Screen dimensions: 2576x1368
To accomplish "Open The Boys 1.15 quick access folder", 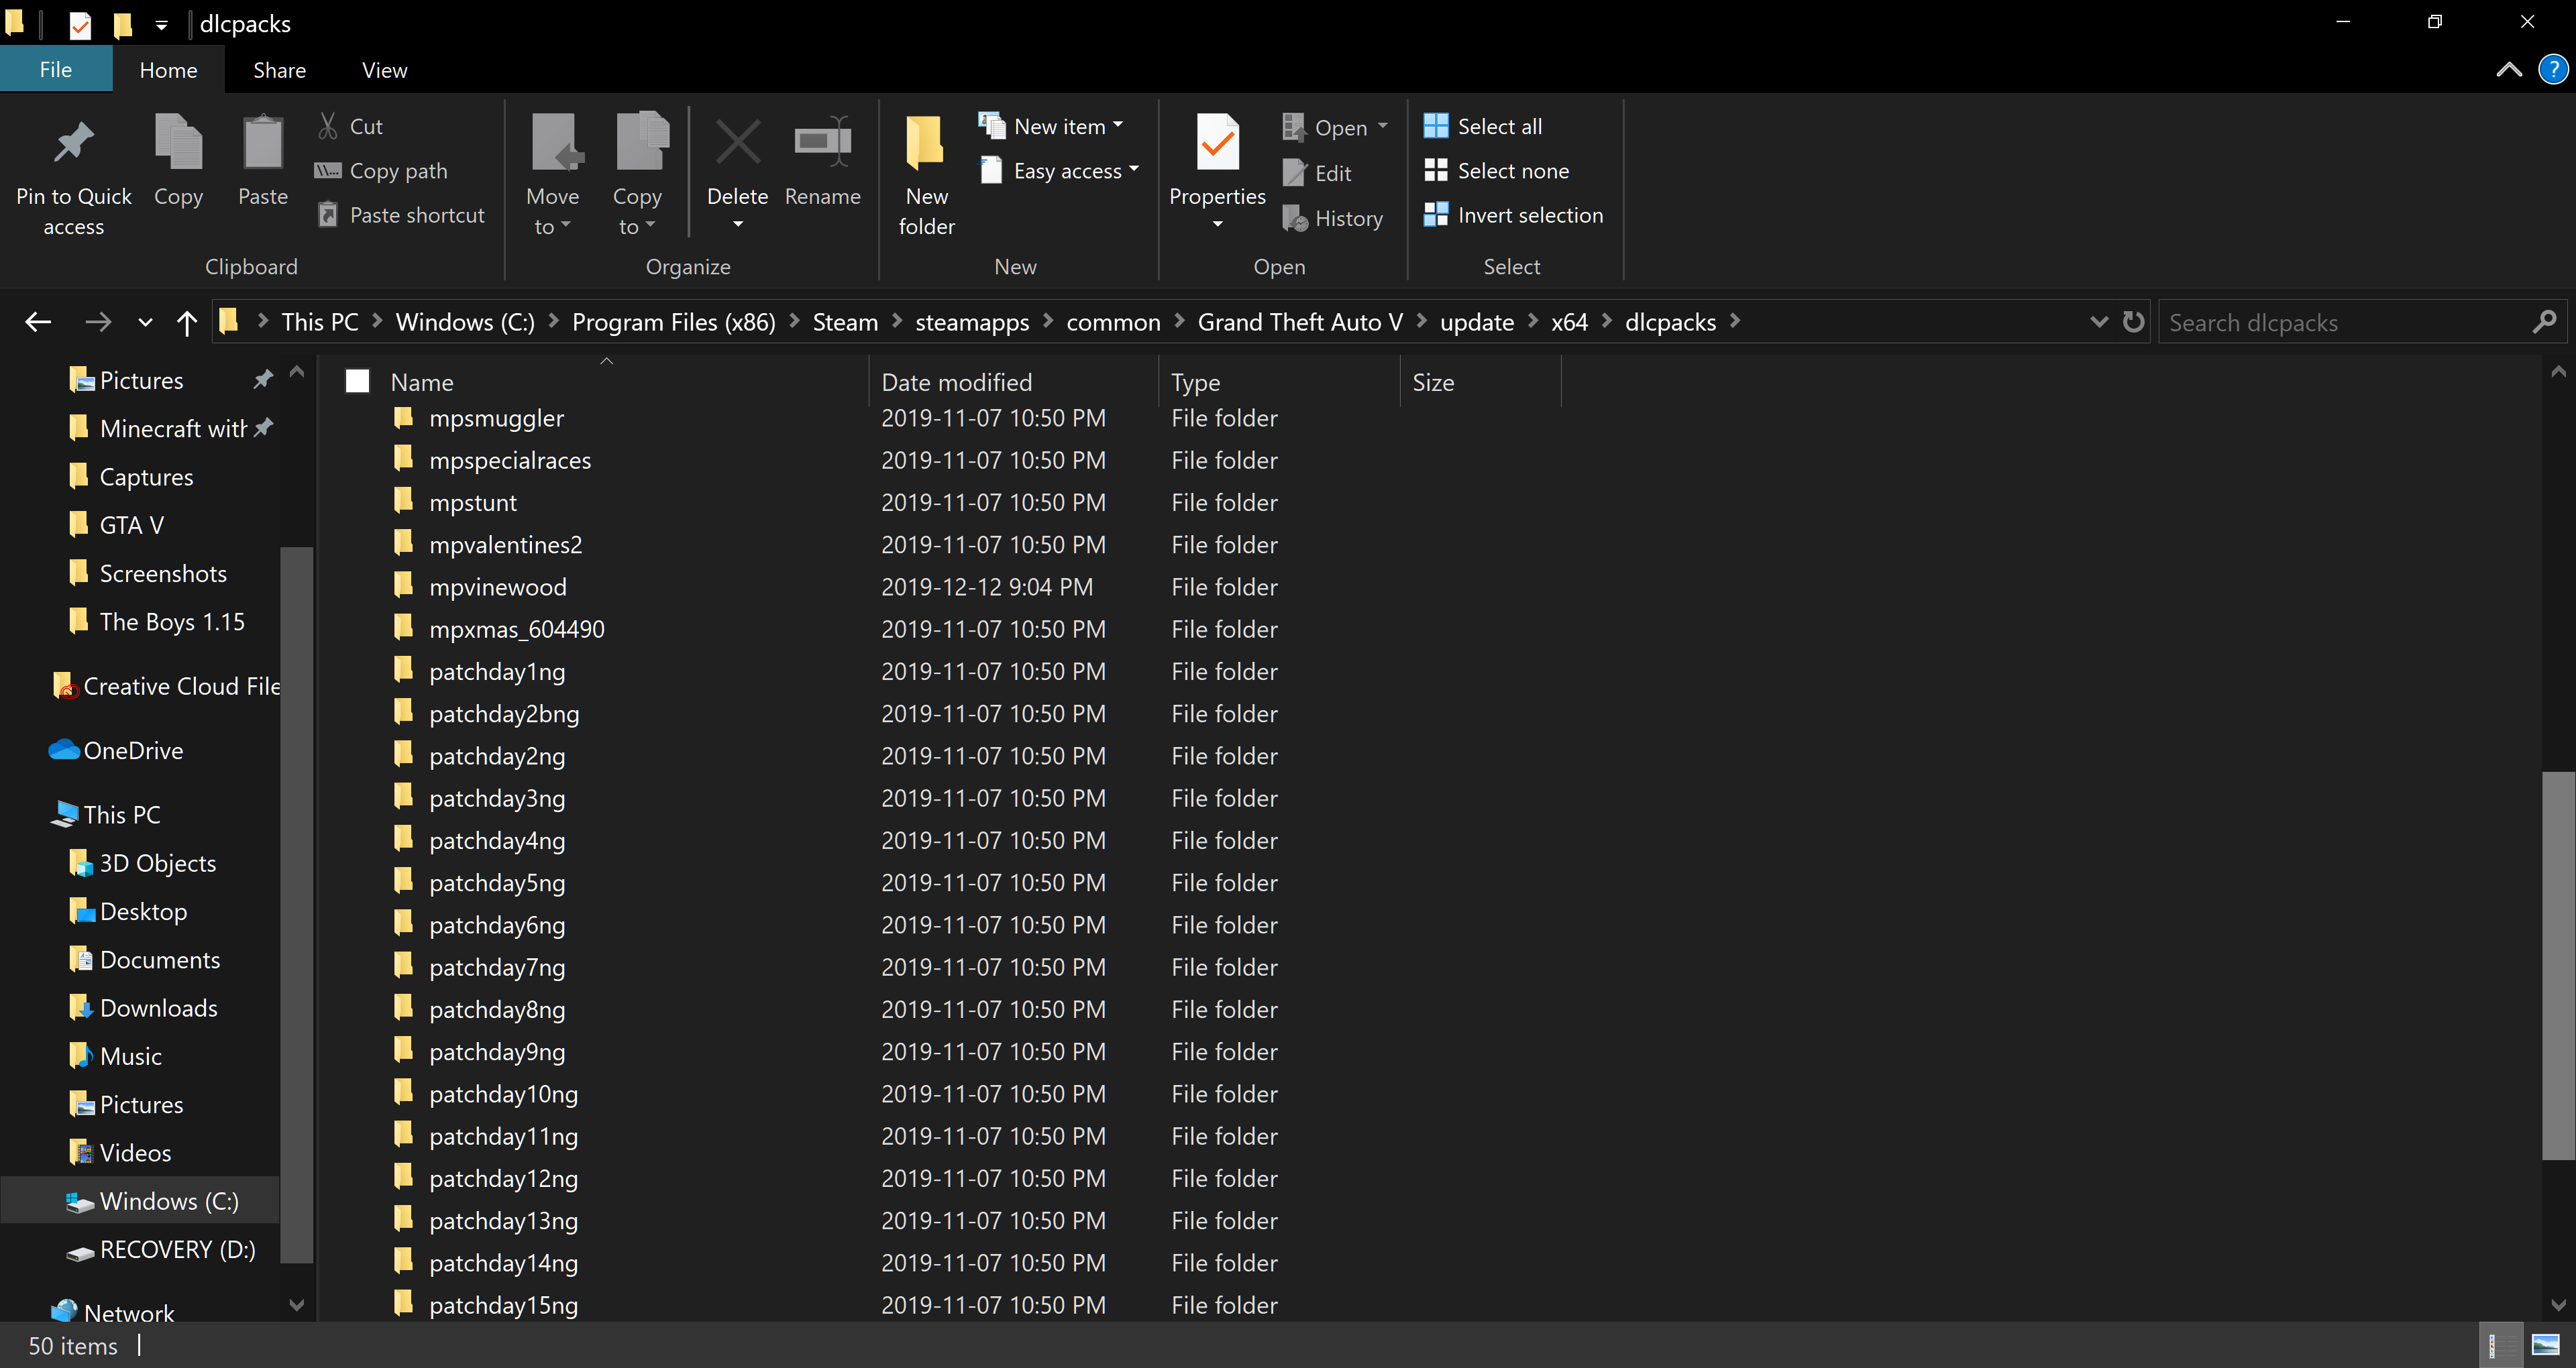I will 157,622.
